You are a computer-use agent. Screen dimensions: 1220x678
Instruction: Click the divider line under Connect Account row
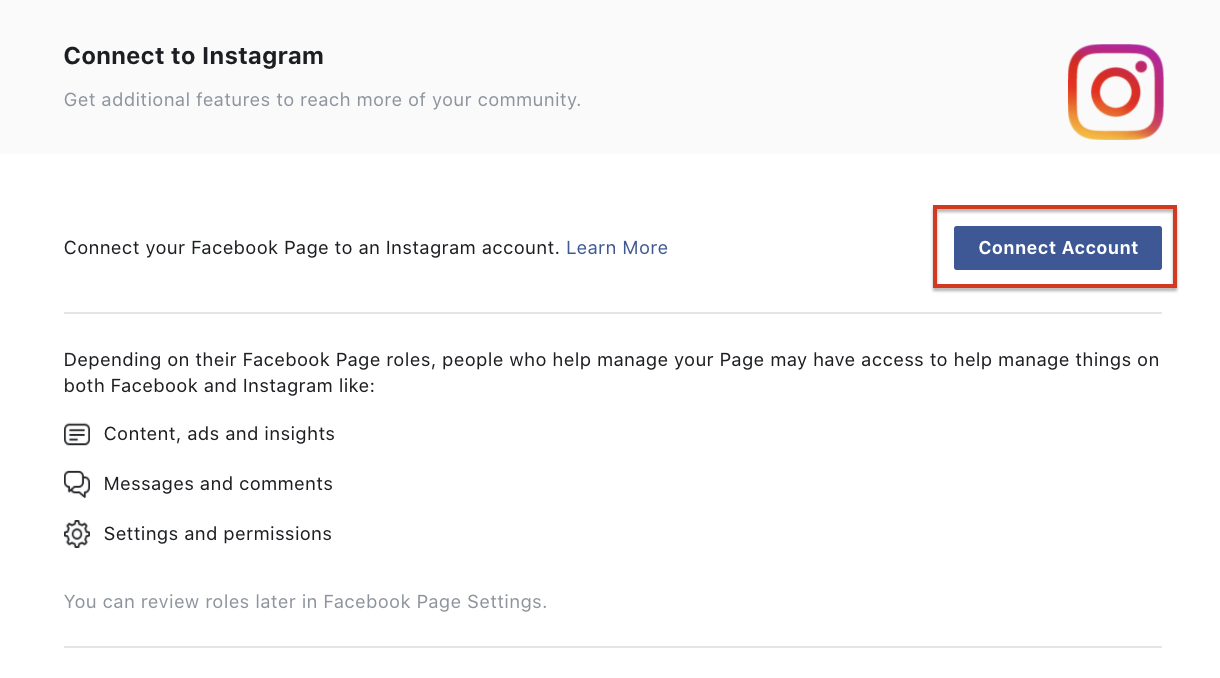click(x=613, y=313)
